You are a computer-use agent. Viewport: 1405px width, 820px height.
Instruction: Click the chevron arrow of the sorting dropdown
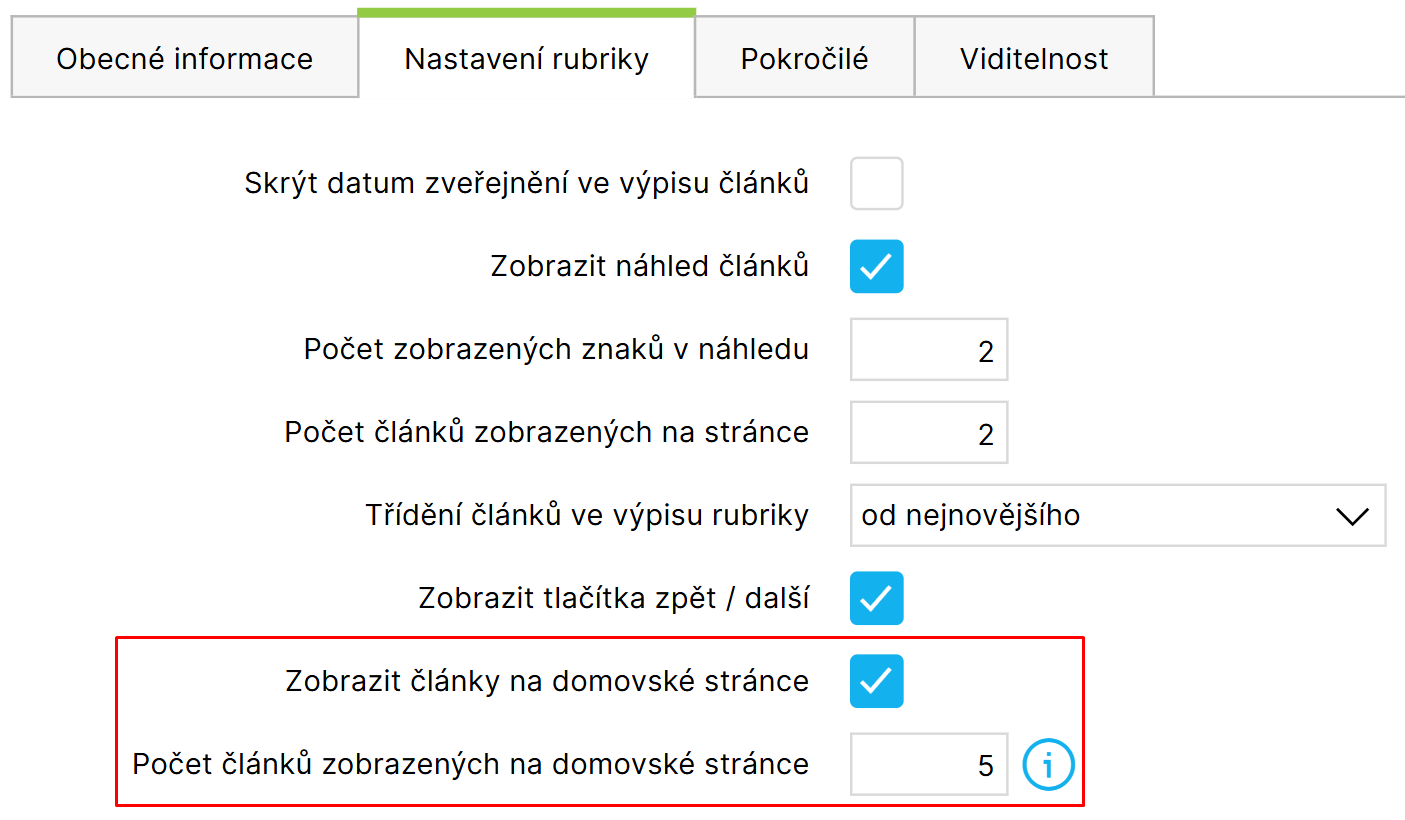pos(1351,516)
